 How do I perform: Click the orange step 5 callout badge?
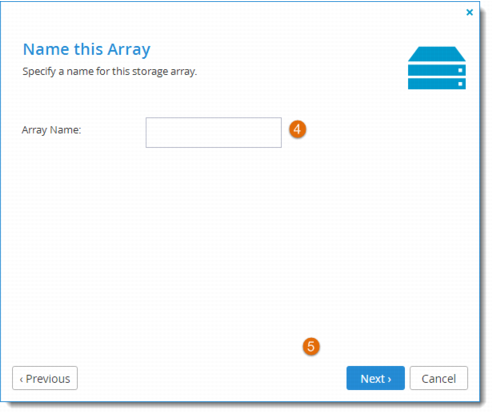point(311,346)
